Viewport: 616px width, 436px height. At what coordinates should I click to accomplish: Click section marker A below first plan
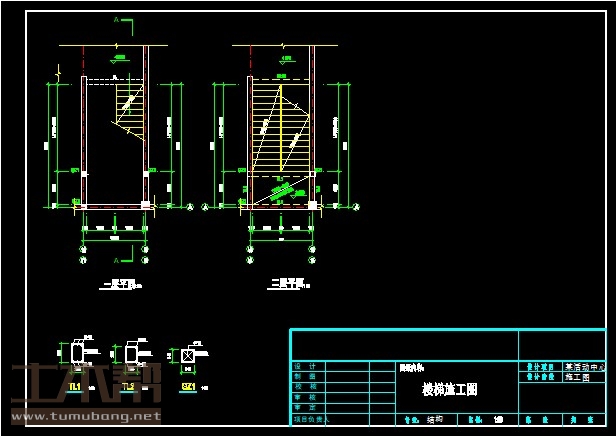pos(116,260)
